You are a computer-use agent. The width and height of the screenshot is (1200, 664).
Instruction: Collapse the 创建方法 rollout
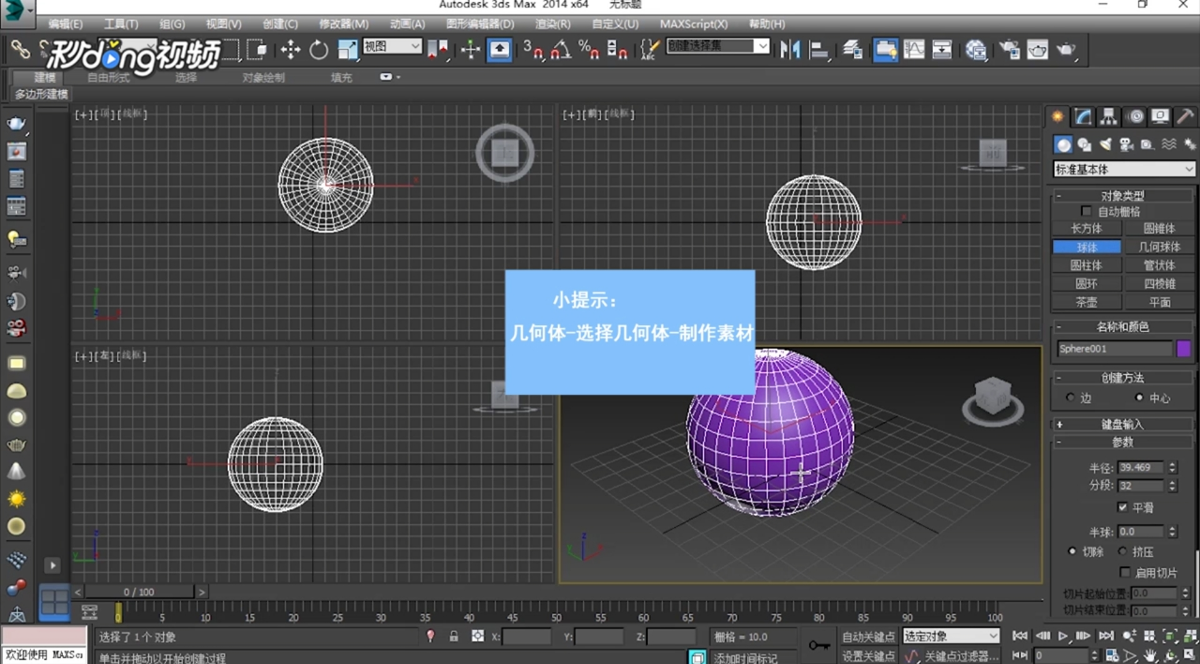pyautogui.click(x=1124, y=378)
